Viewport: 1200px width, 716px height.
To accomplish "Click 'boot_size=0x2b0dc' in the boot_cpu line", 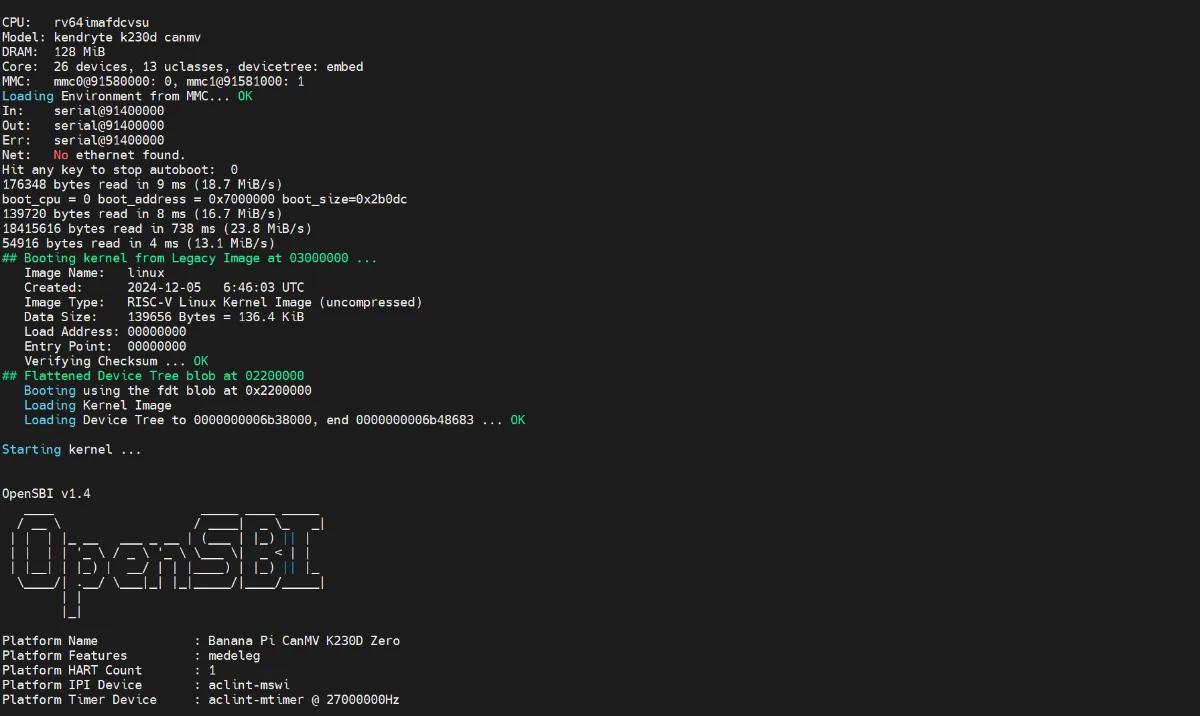I will (x=344, y=199).
